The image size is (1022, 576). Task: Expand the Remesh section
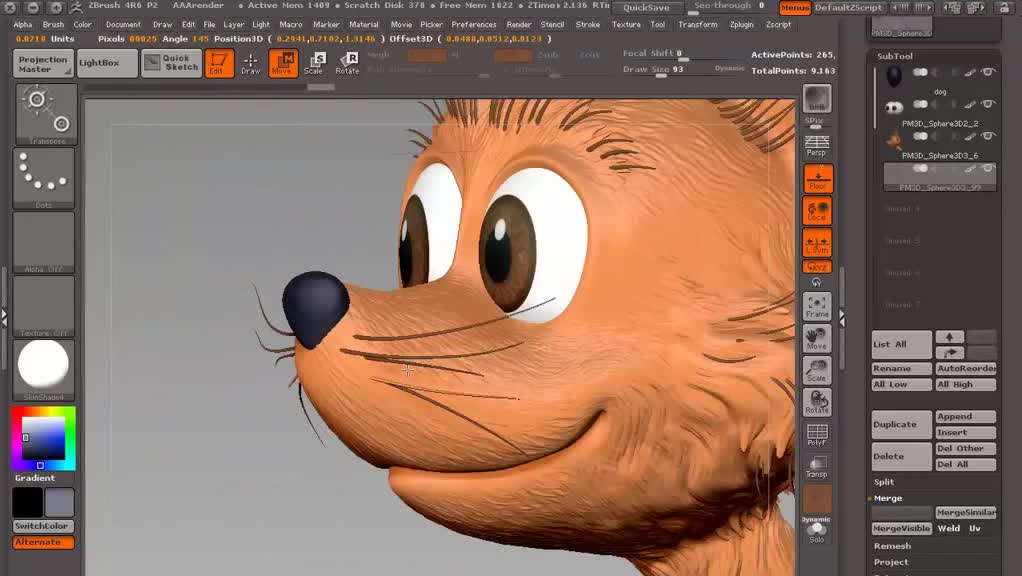click(892, 546)
